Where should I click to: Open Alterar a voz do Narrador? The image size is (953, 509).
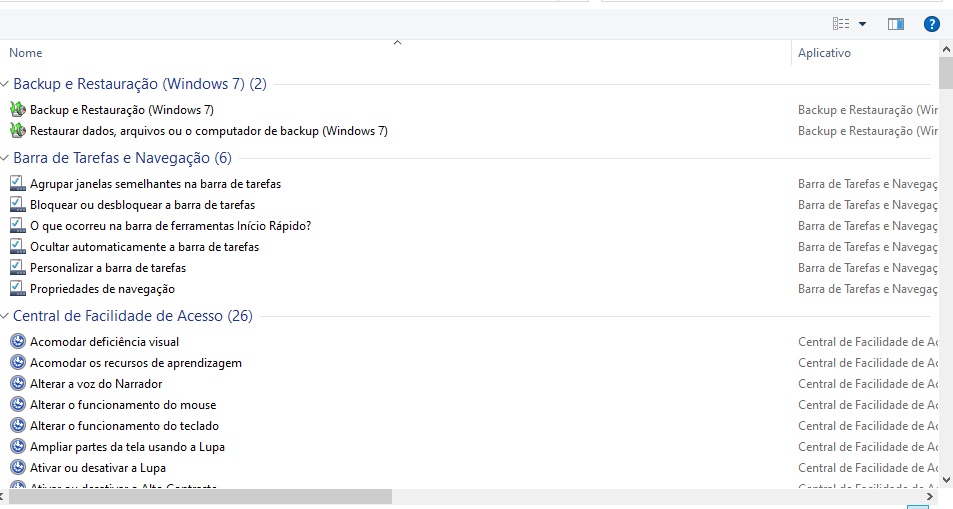[96, 384]
